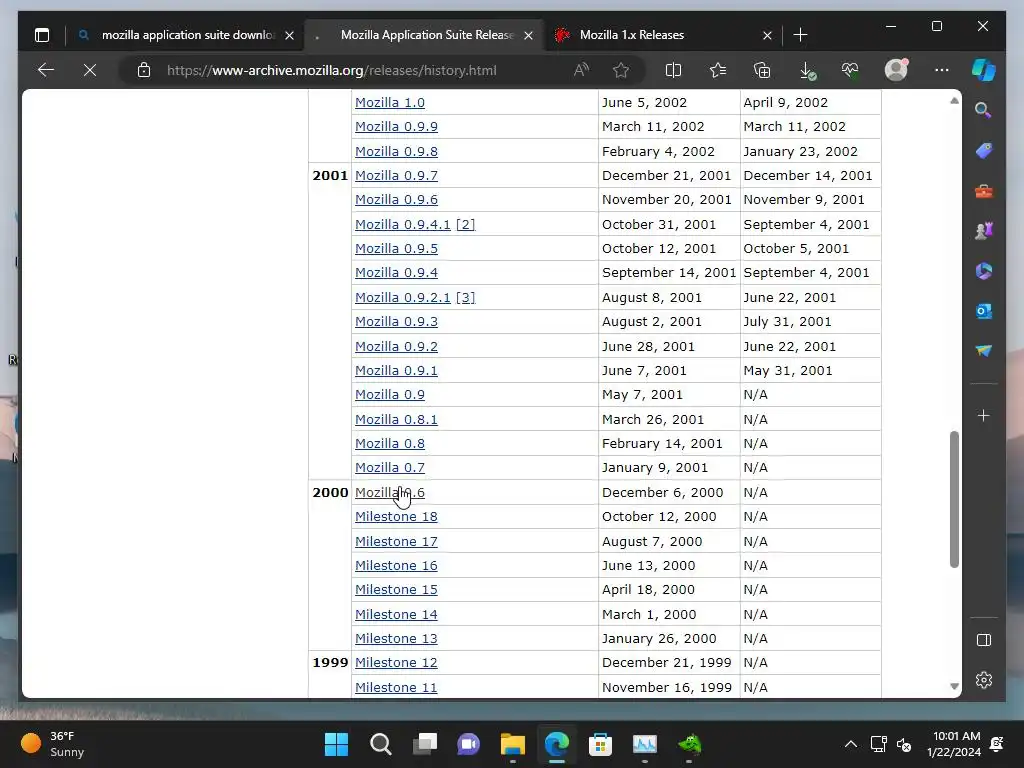
Task: Open the Mozilla 0.6 link
Action: pos(389,493)
